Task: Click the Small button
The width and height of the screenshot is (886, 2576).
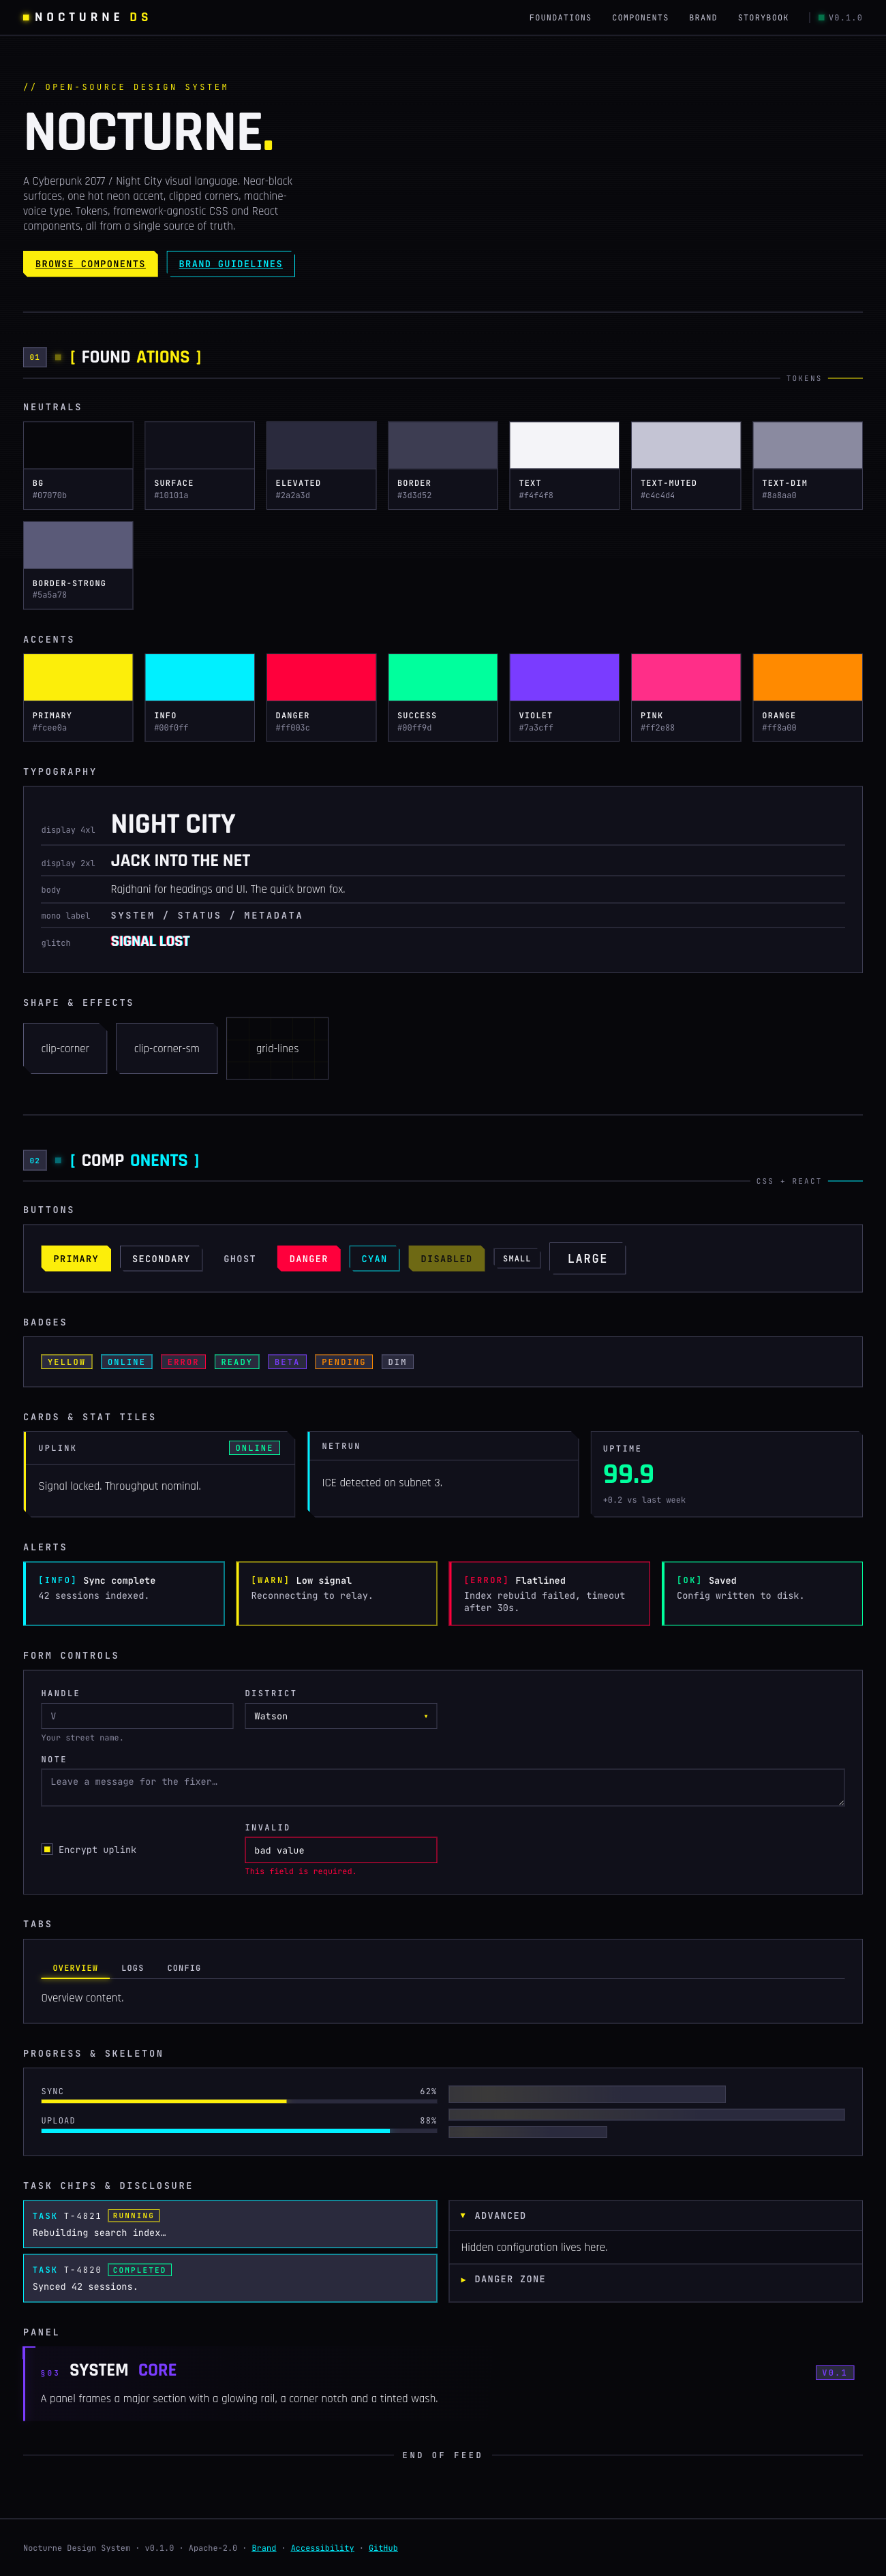Action: point(517,1258)
